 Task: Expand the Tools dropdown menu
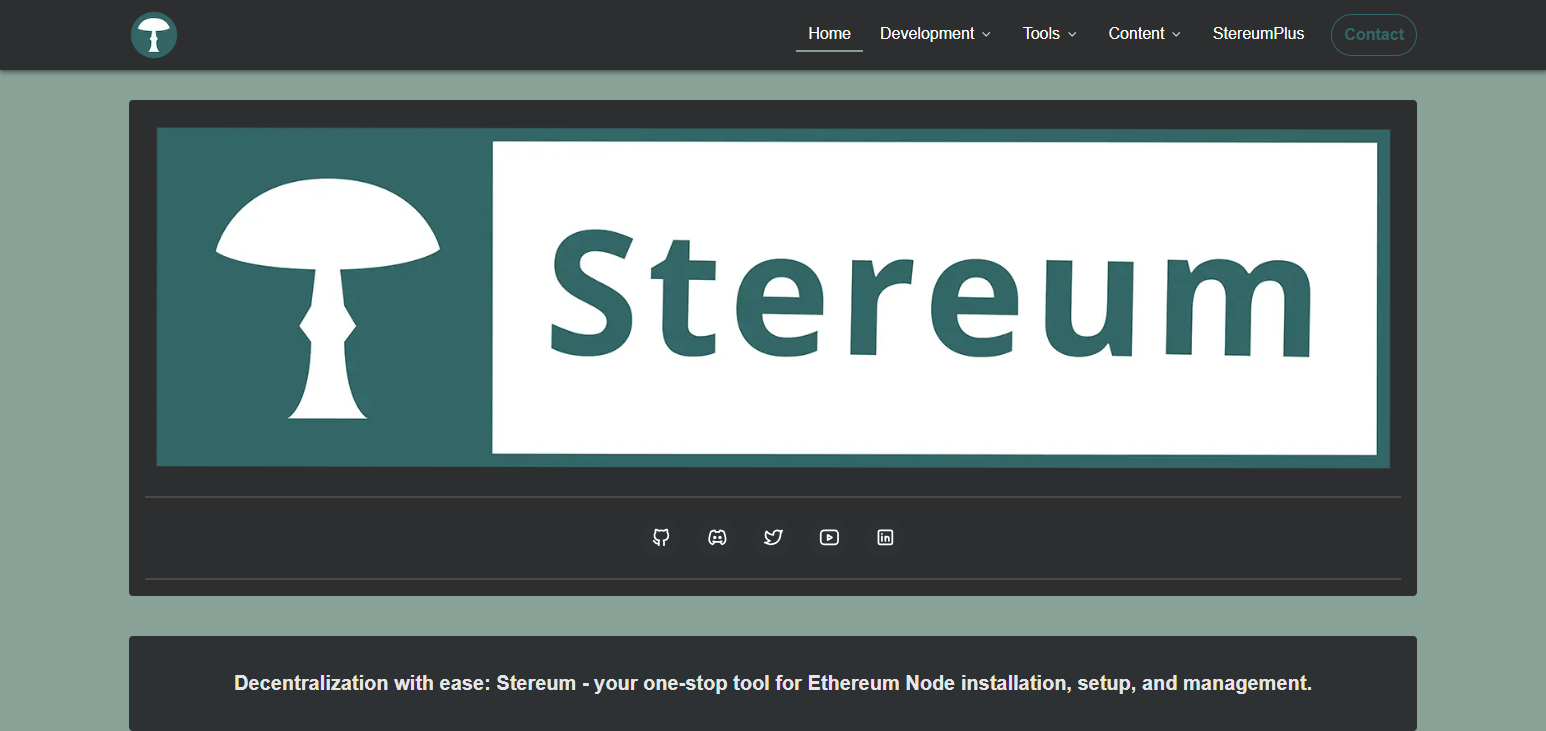(x=1049, y=34)
